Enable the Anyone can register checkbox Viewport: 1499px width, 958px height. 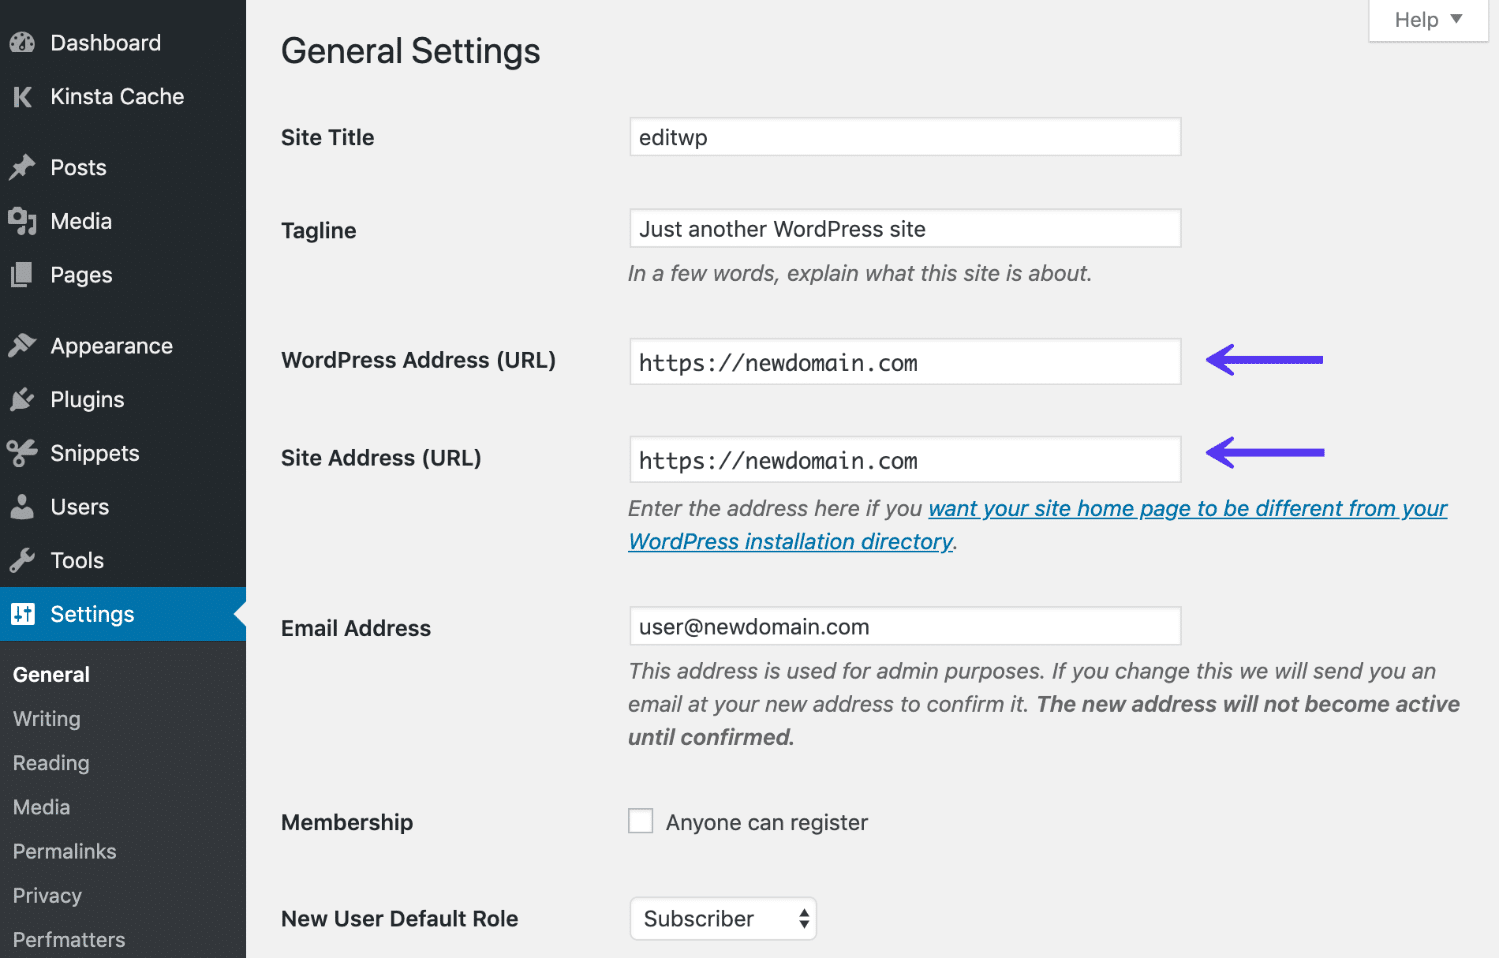coord(640,820)
